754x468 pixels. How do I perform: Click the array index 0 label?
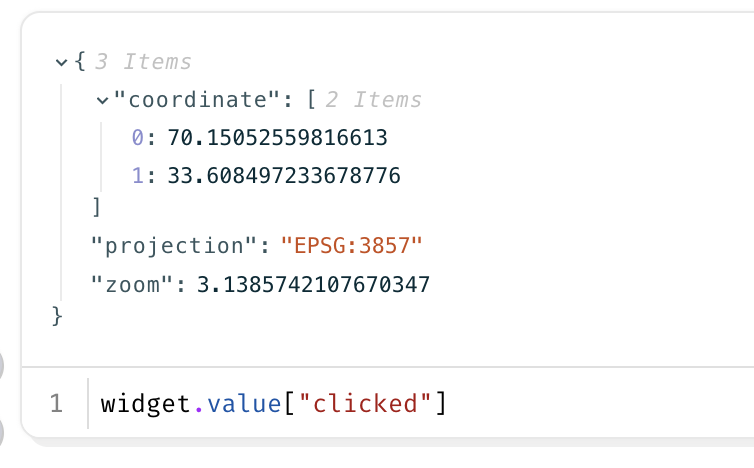(x=138, y=138)
